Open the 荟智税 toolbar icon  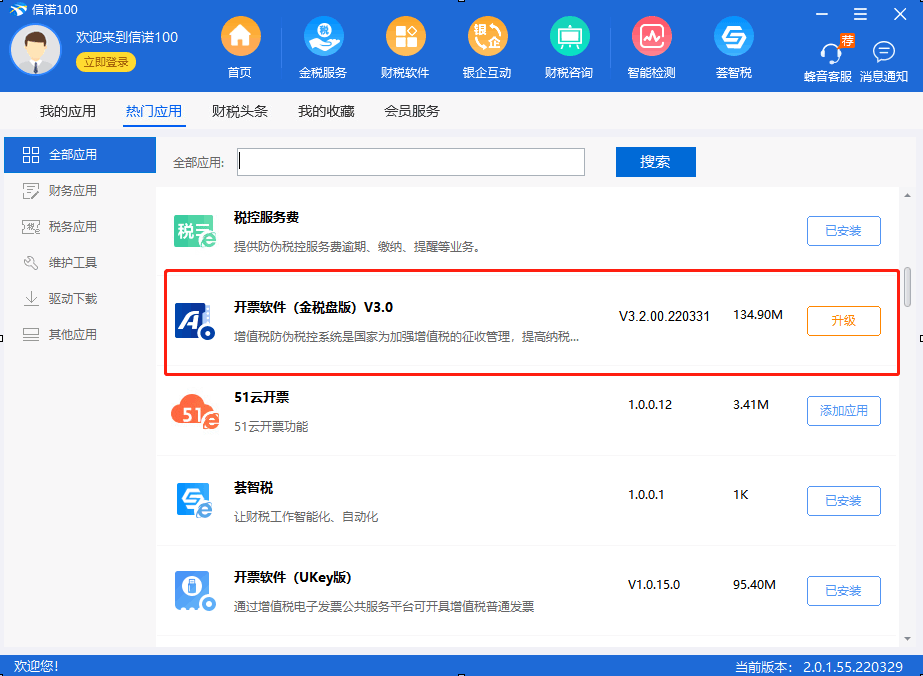[x=733, y=37]
